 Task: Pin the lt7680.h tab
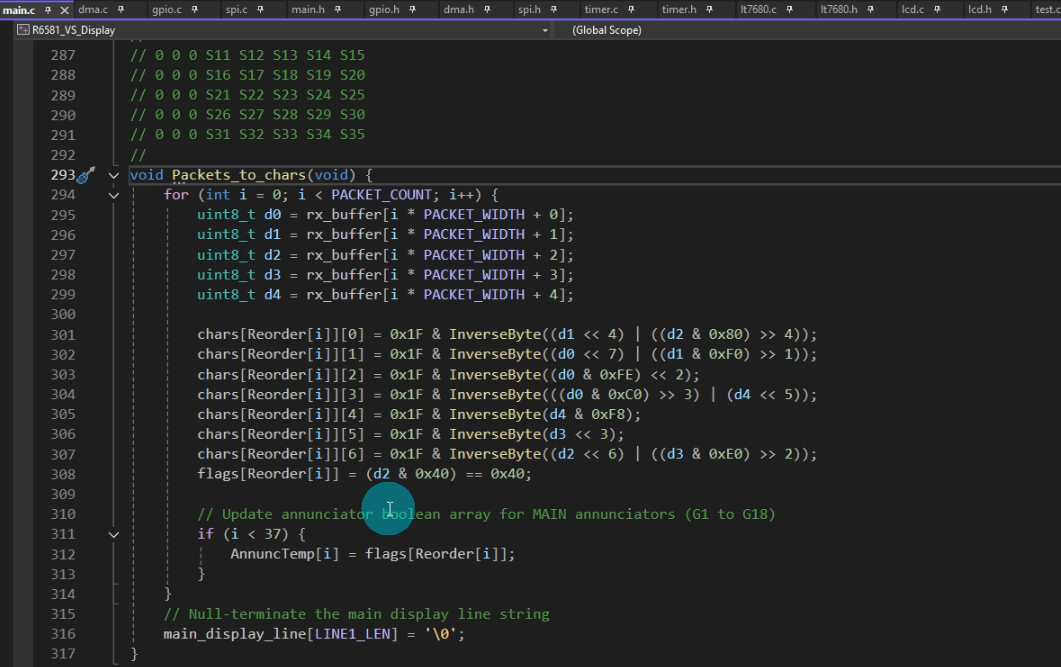coord(870,9)
